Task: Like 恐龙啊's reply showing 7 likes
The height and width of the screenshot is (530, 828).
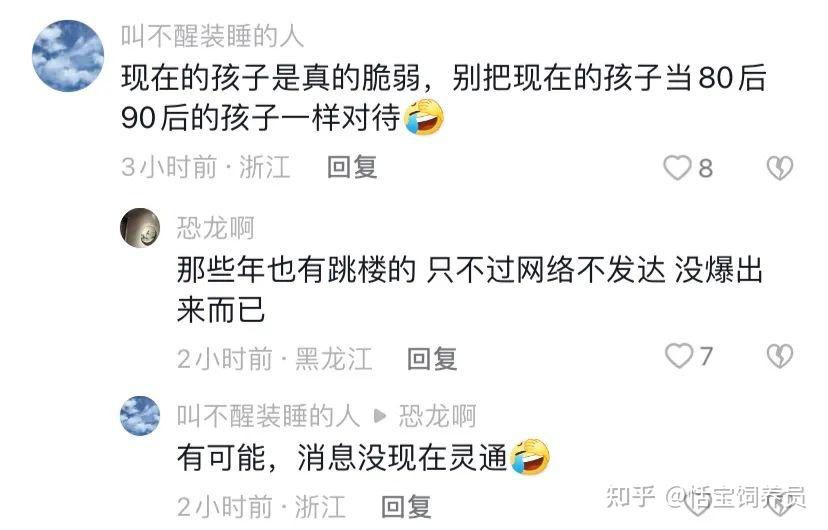Action: click(679, 355)
